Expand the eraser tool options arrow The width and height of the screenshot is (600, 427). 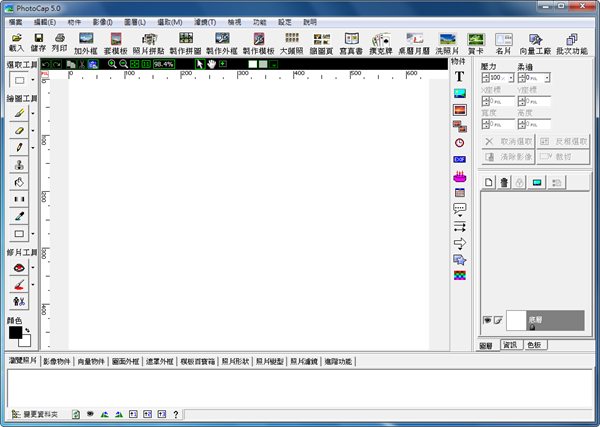[x=33, y=131]
